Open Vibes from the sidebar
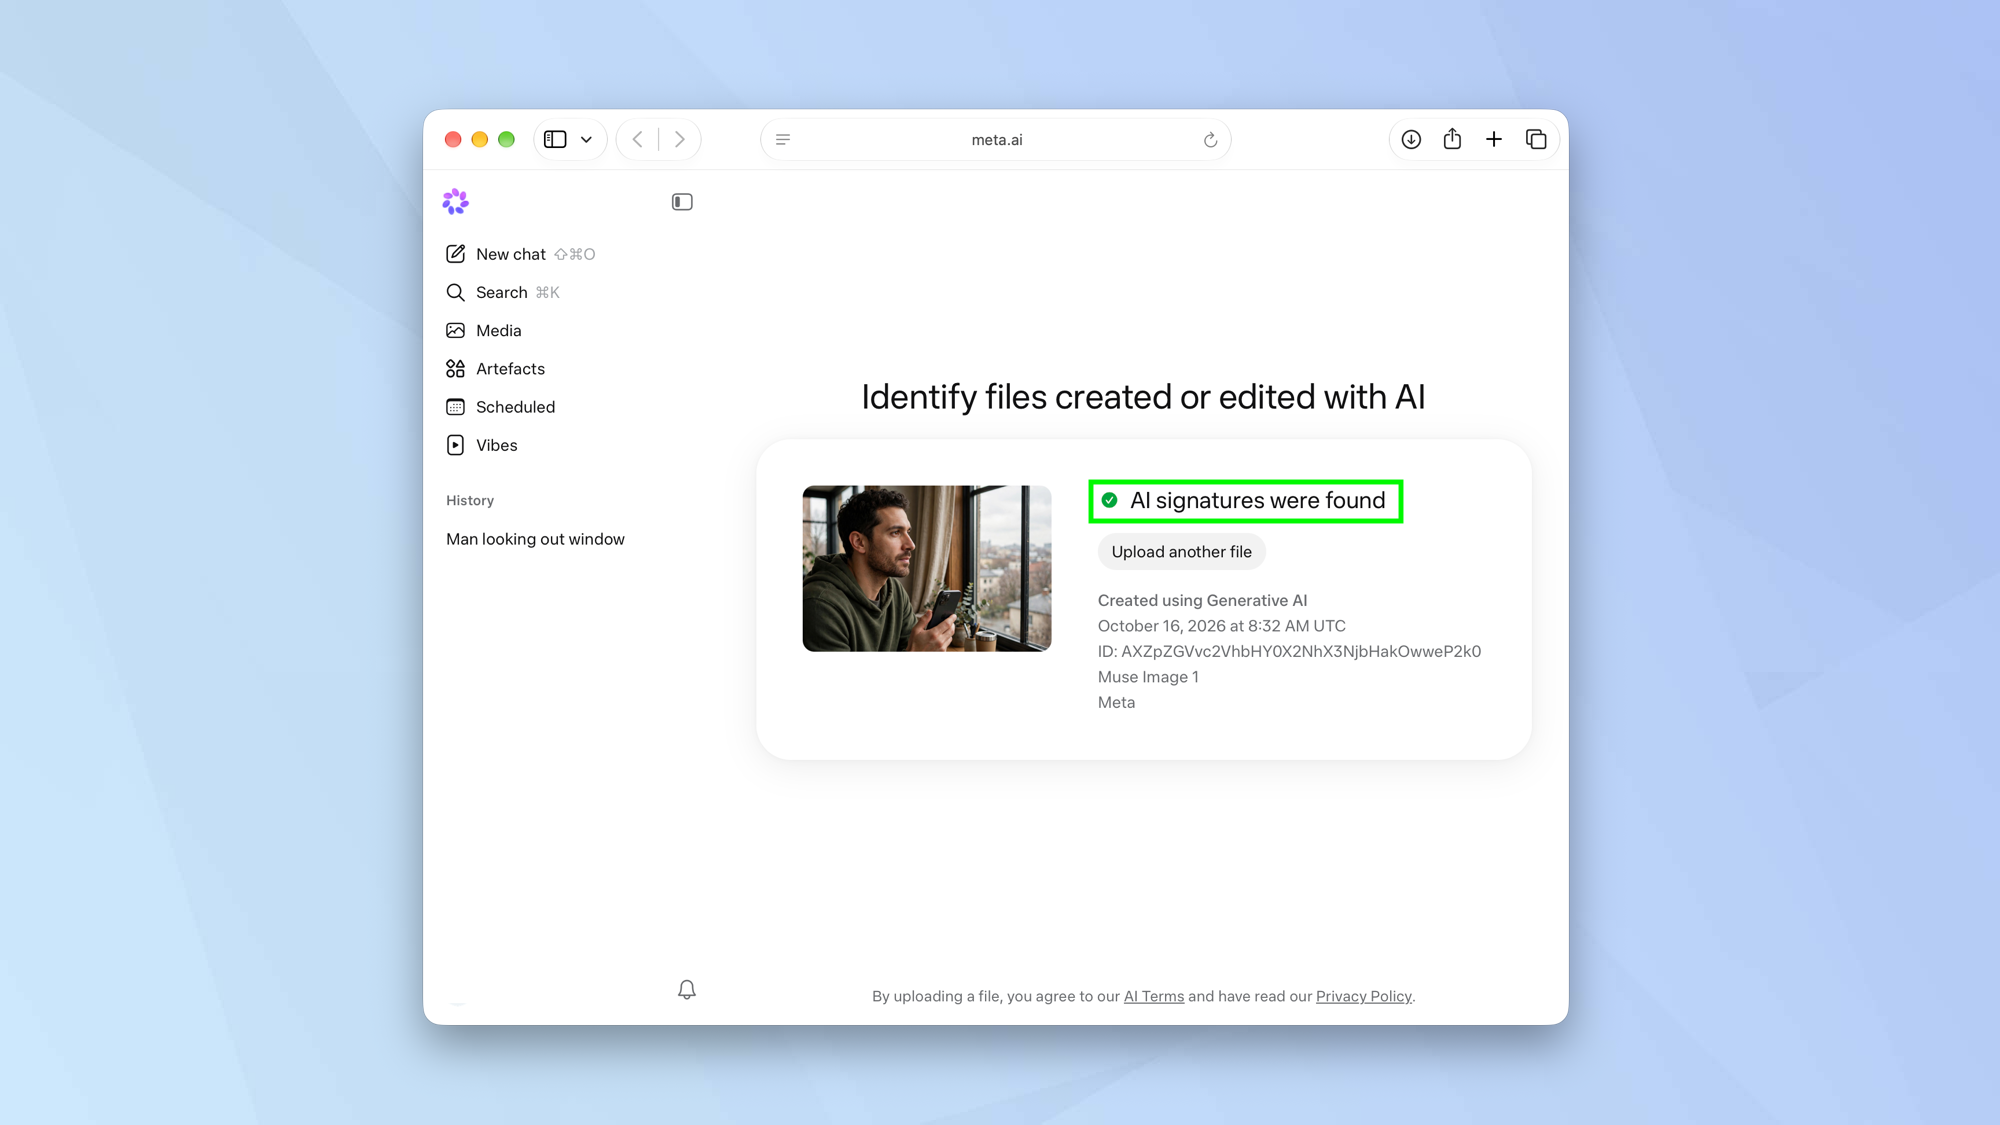 [x=482, y=445]
